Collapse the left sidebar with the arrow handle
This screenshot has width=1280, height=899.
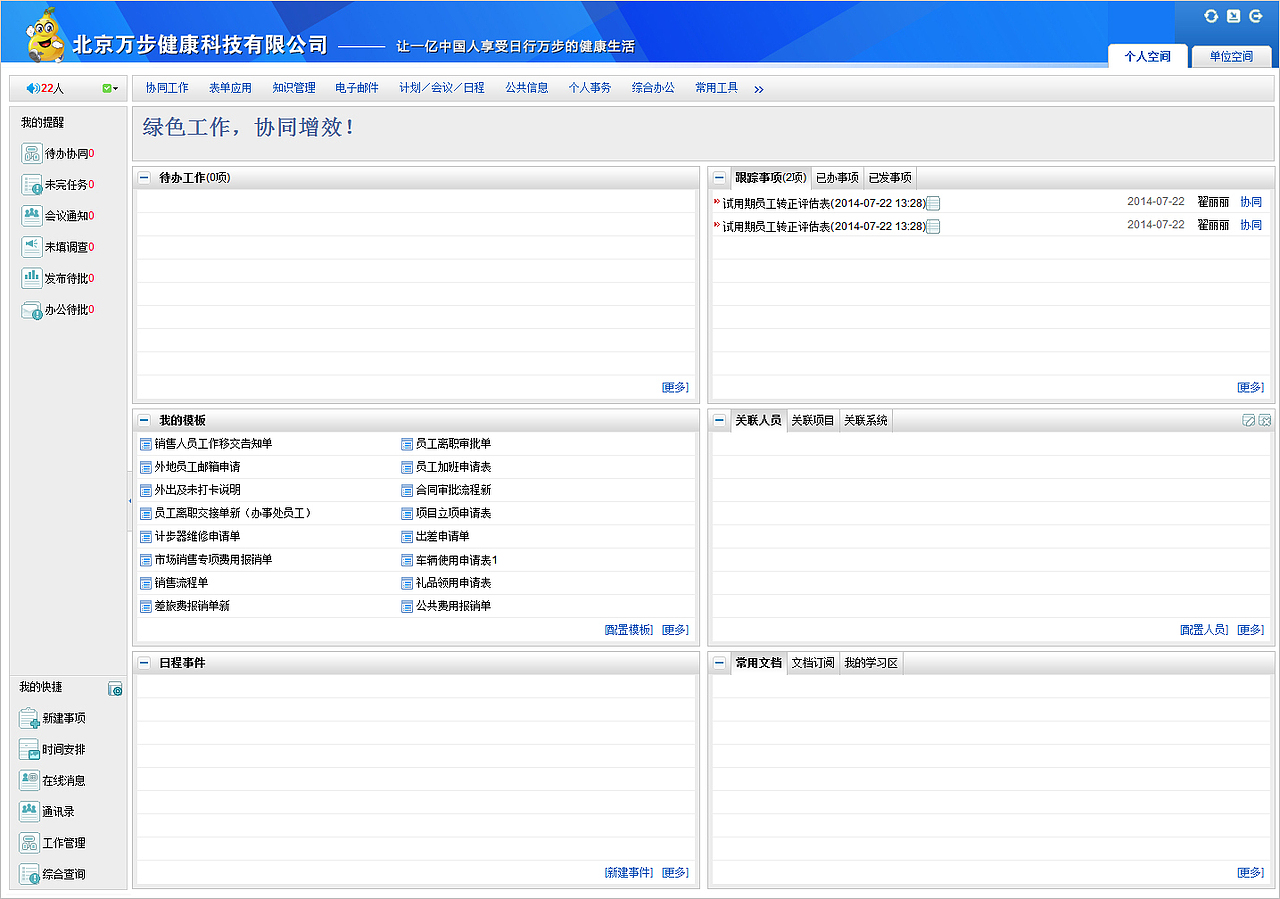129,500
